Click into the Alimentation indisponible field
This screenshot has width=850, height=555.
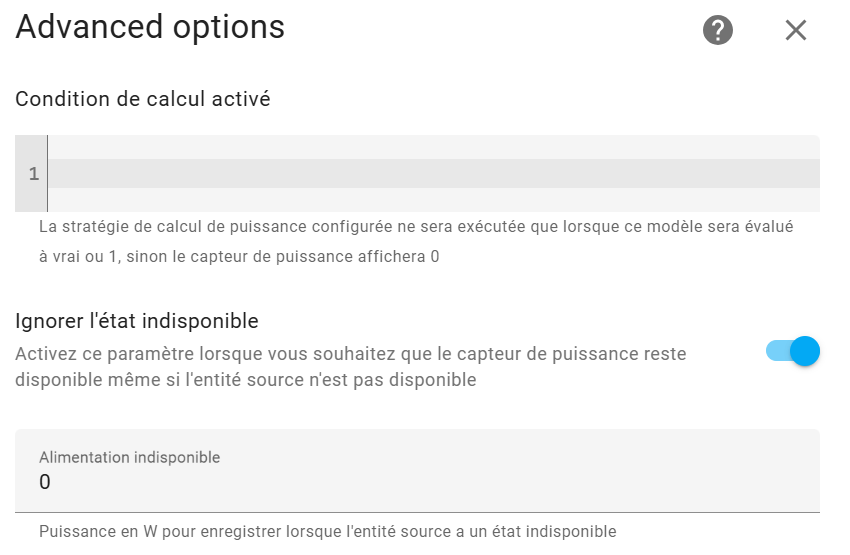pos(417,470)
